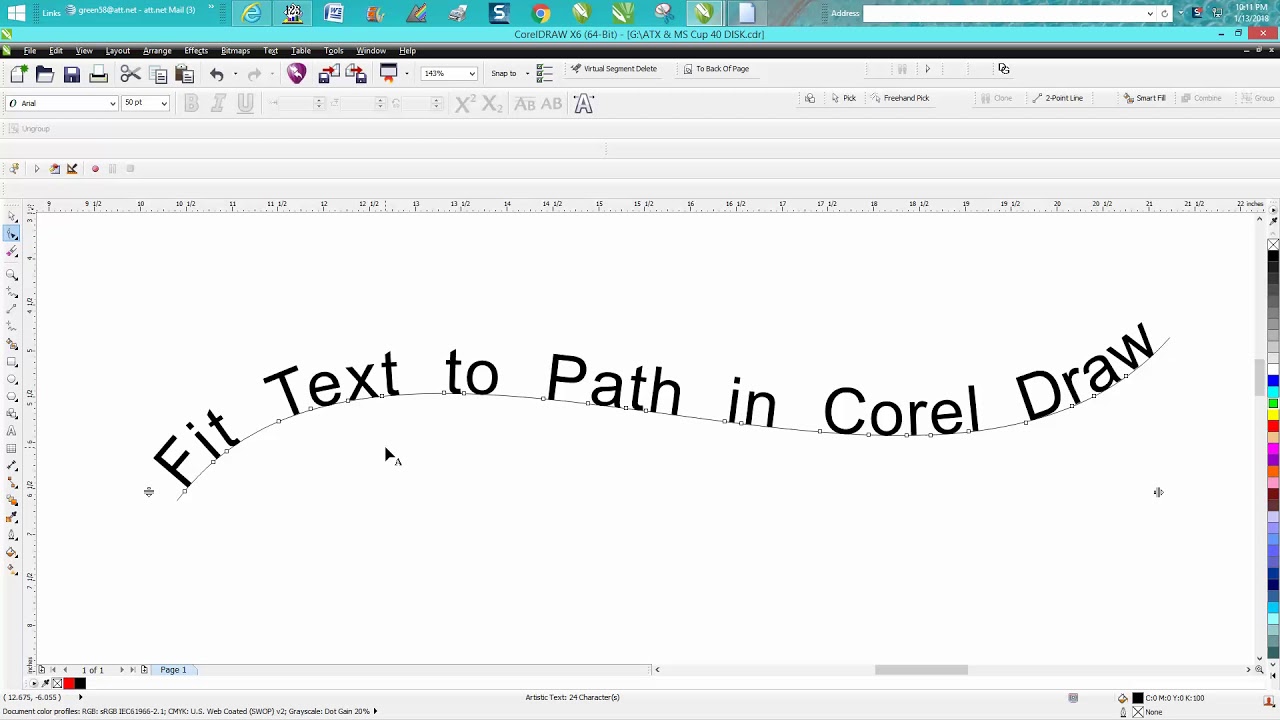Click the Open folder icon
Image resolution: width=1280 pixels, height=720 pixels.
45,74
